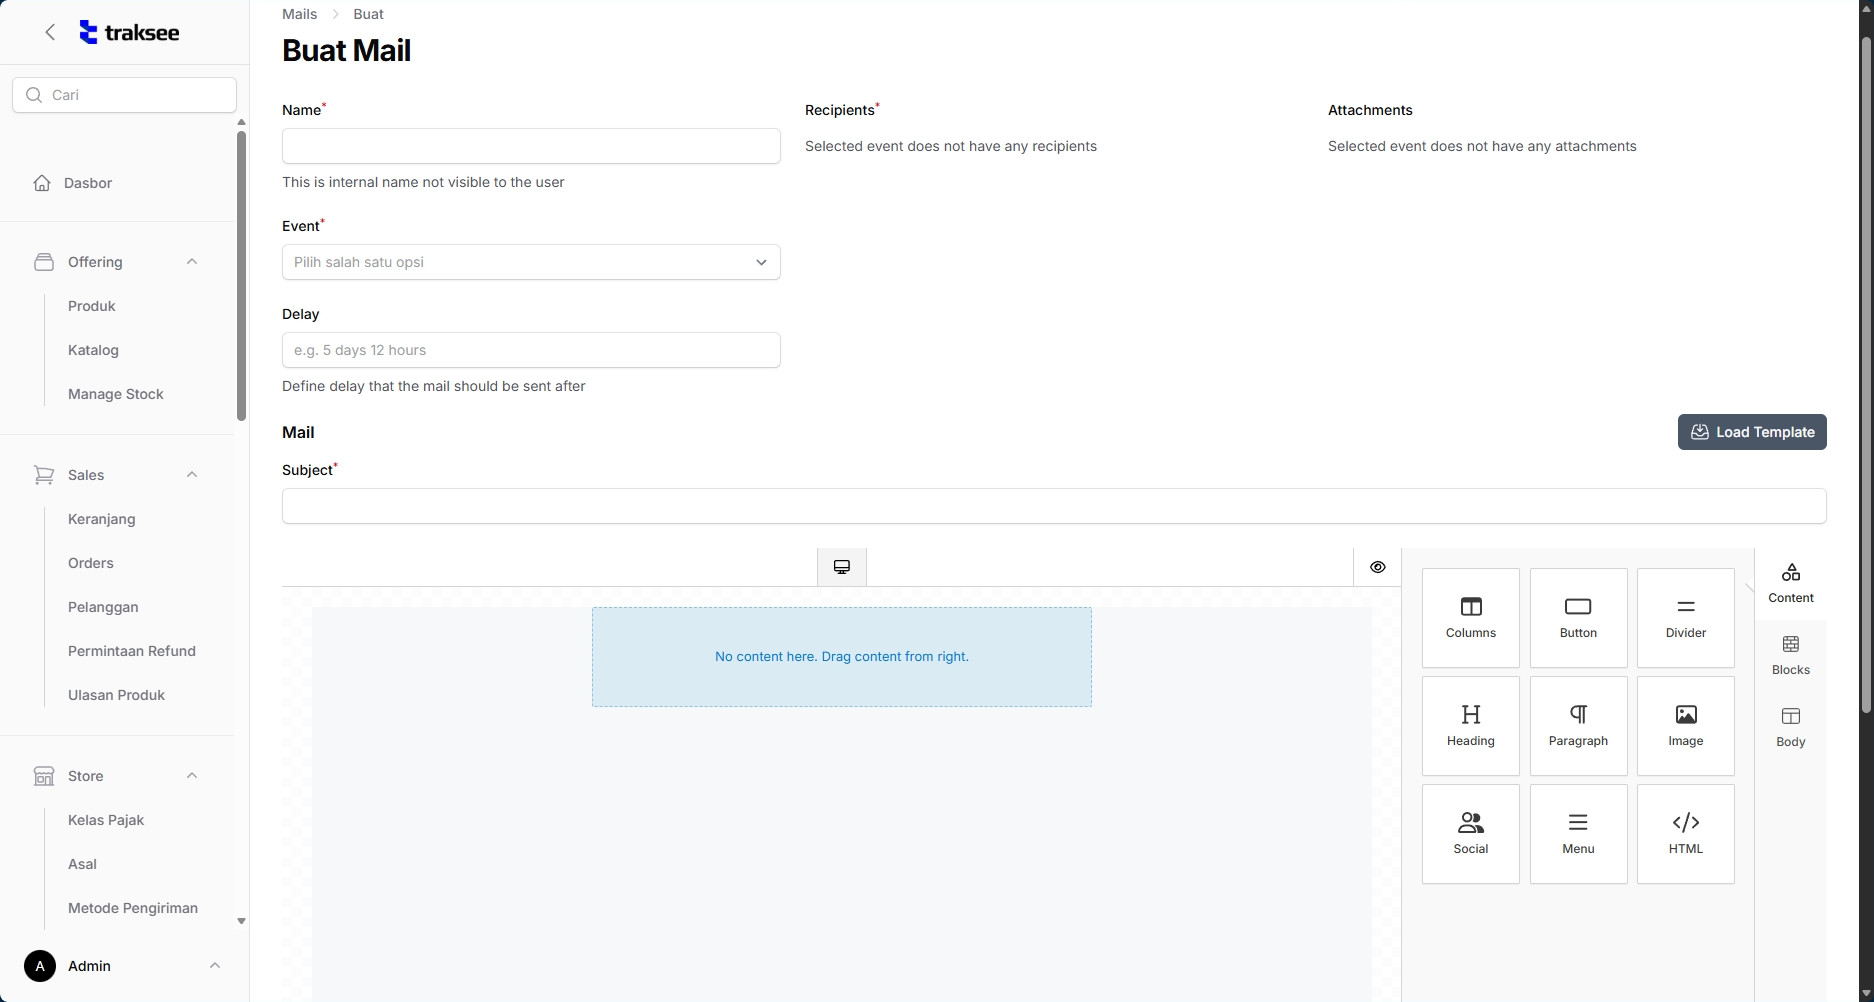Select the Divider content block
The height and width of the screenshot is (1002, 1874).
[1685, 618]
